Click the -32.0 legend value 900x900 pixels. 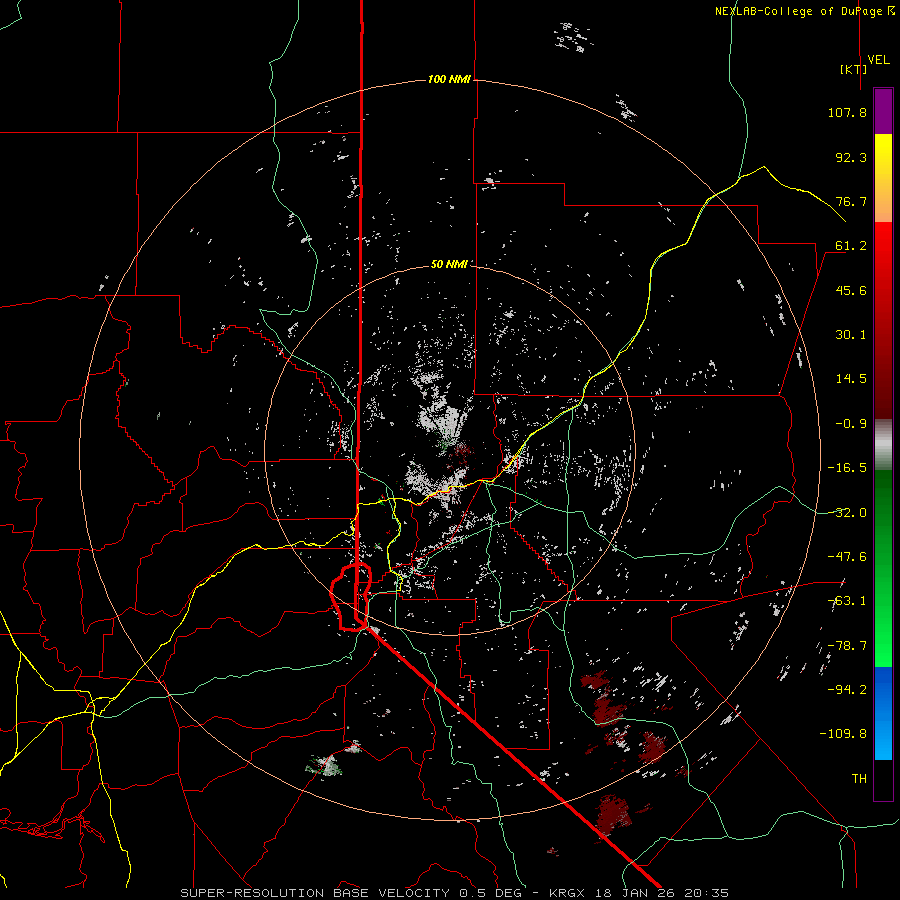click(x=847, y=513)
